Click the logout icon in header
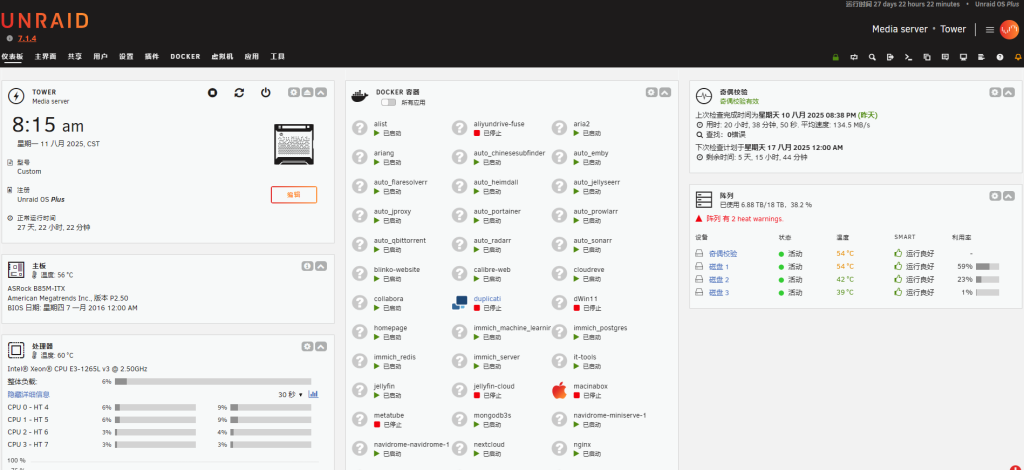1024x470 pixels. point(890,57)
